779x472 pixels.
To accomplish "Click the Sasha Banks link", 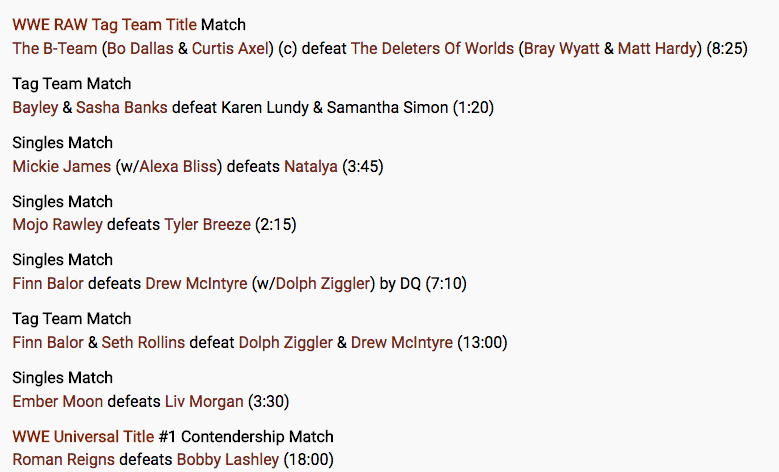I will [x=122, y=108].
